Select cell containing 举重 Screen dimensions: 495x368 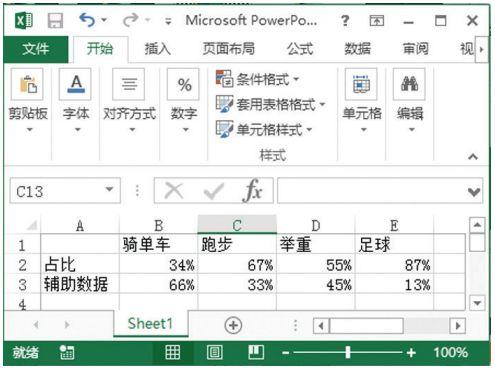[x=316, y=245]
